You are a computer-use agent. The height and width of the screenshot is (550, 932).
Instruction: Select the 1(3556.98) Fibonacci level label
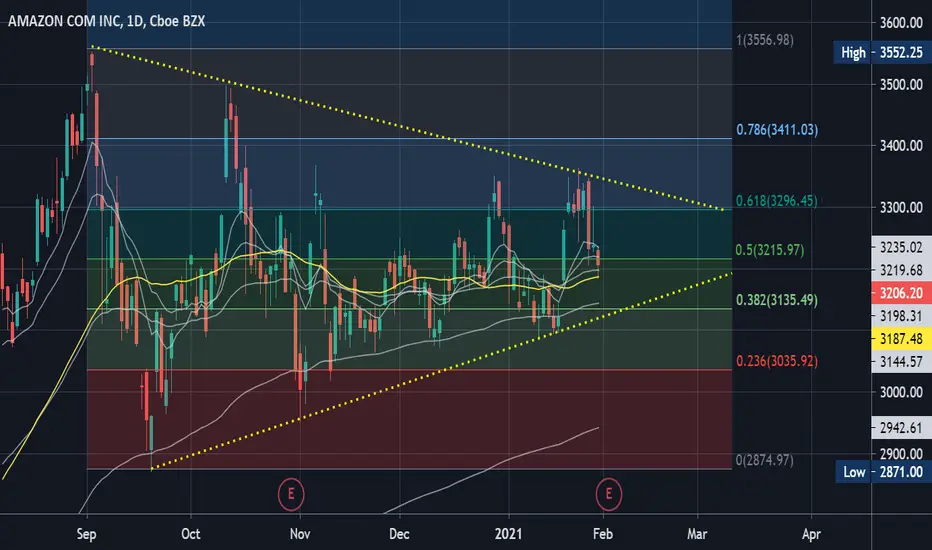click(x=764, y=40)
